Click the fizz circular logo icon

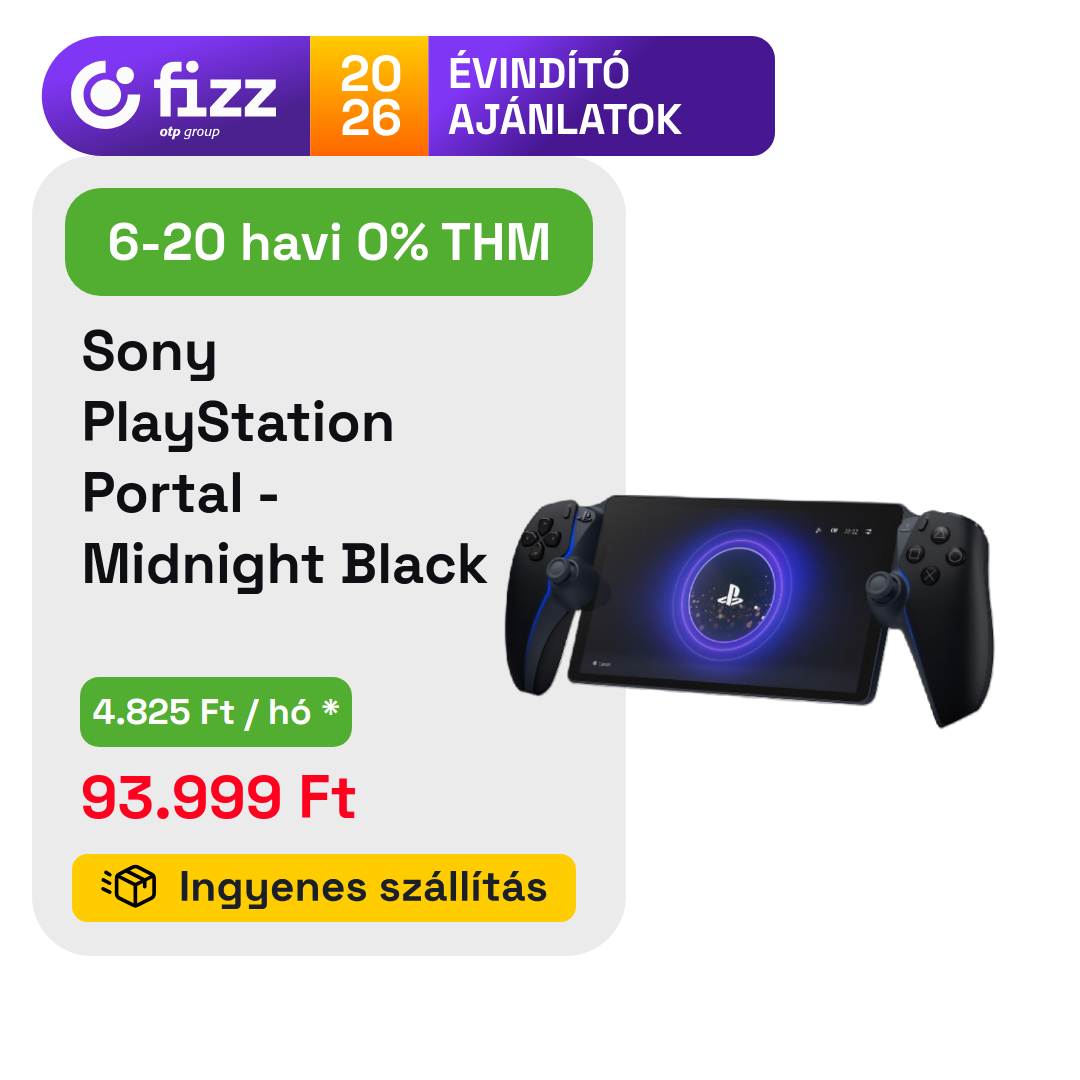pos(104,95)
